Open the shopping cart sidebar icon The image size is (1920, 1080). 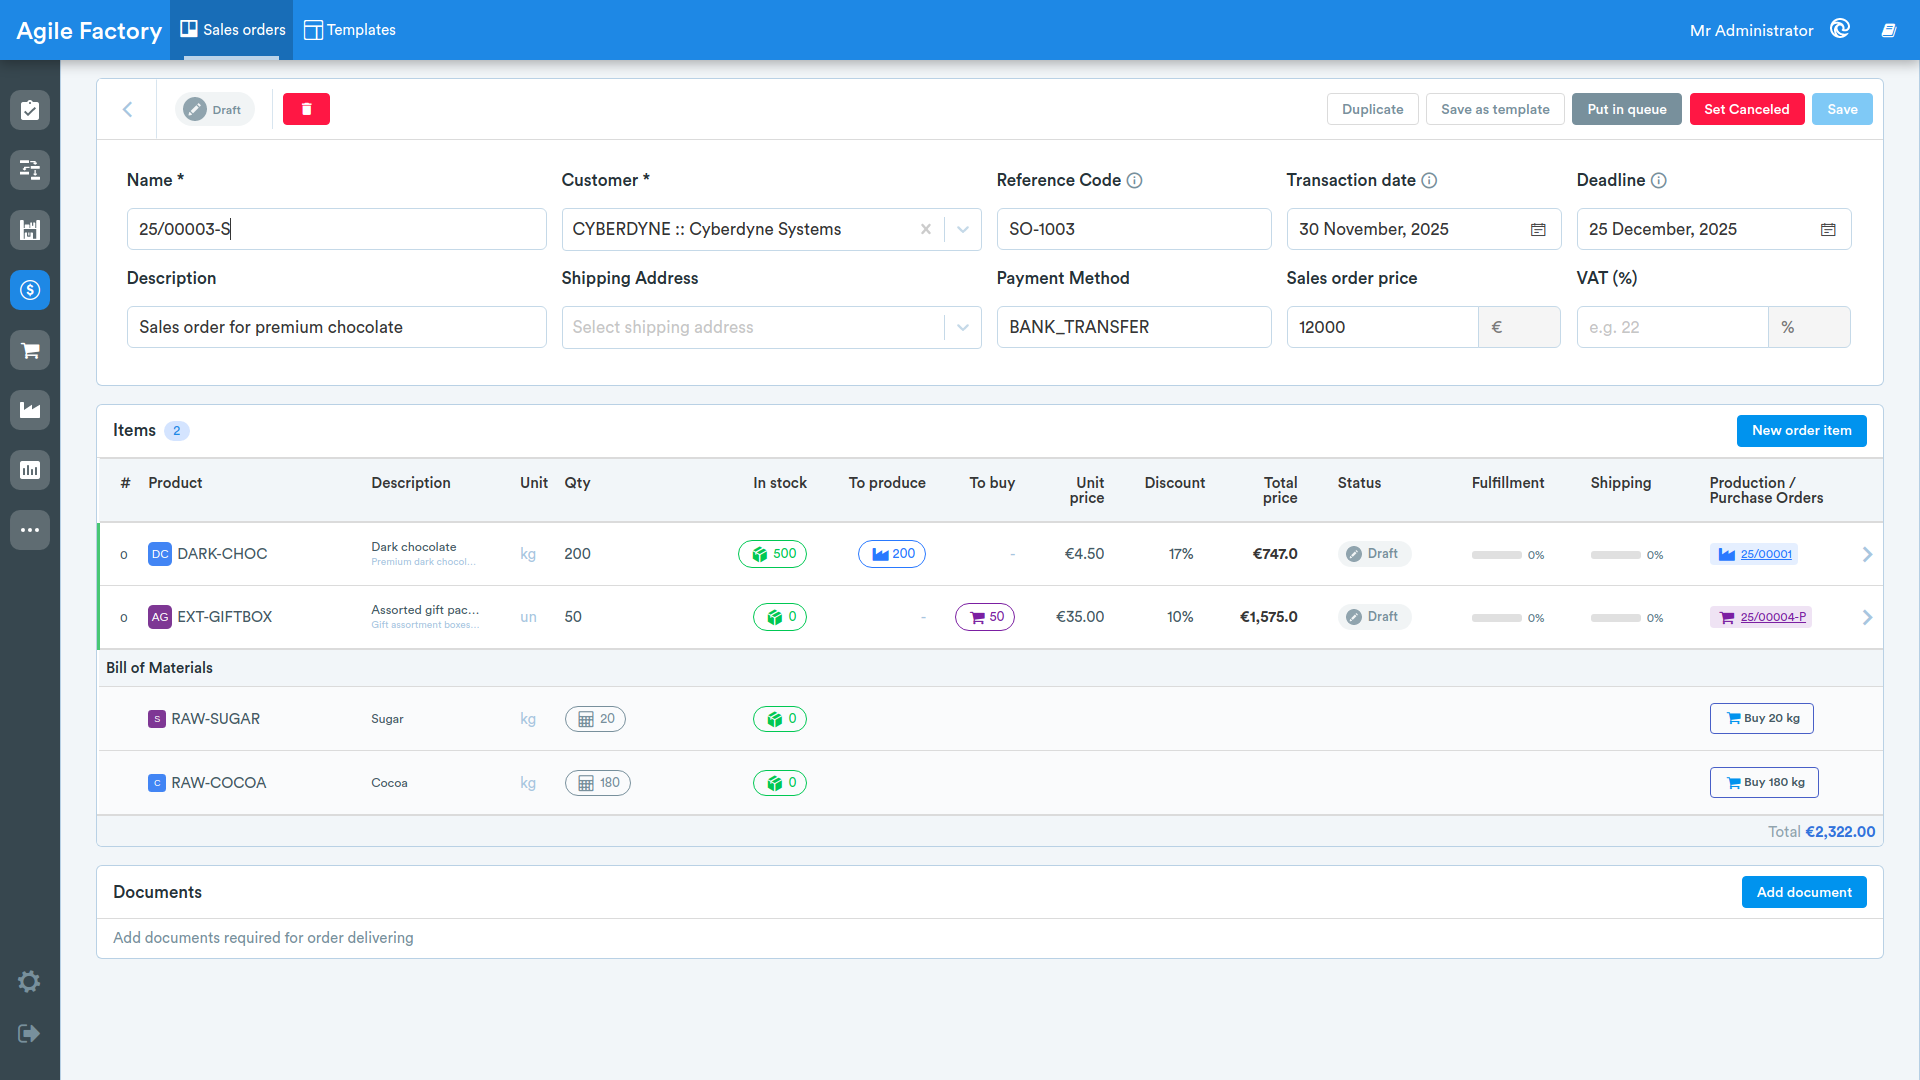(30, 350)
